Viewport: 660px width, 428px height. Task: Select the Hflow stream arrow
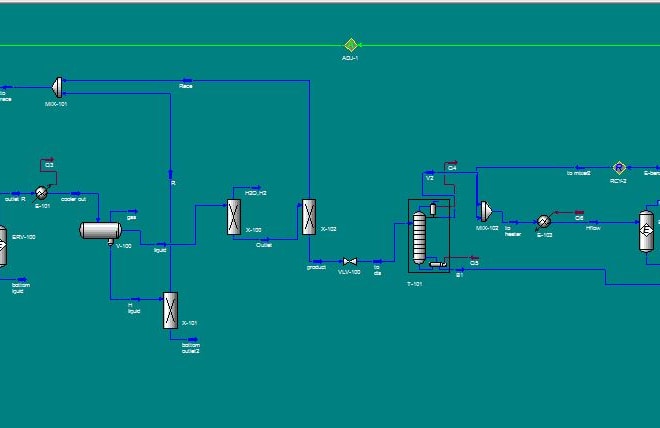593,222
